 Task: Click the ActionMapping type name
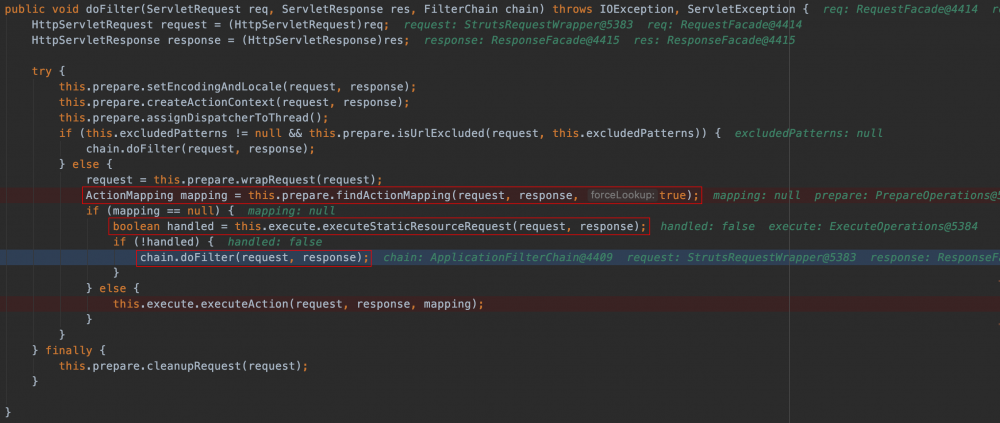pyautogui.click(x=129, y=195)
